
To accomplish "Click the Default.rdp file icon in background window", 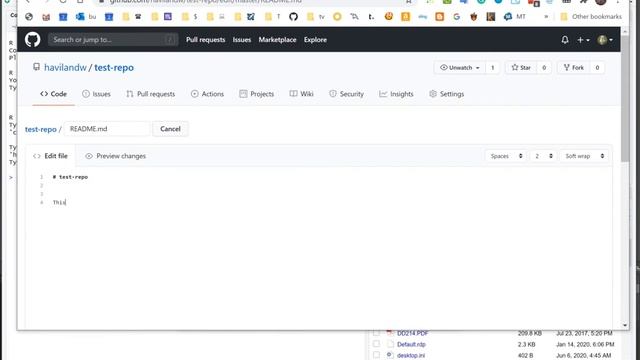I will [390, 344].
